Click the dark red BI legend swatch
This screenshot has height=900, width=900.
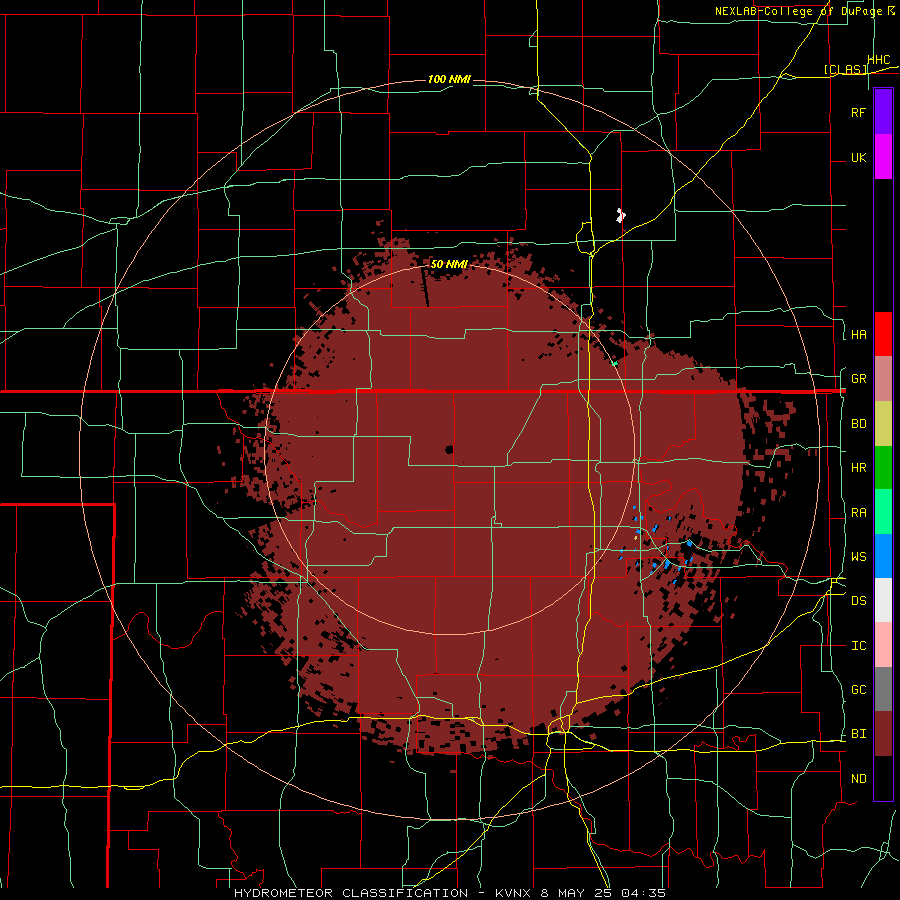point(883,734)
